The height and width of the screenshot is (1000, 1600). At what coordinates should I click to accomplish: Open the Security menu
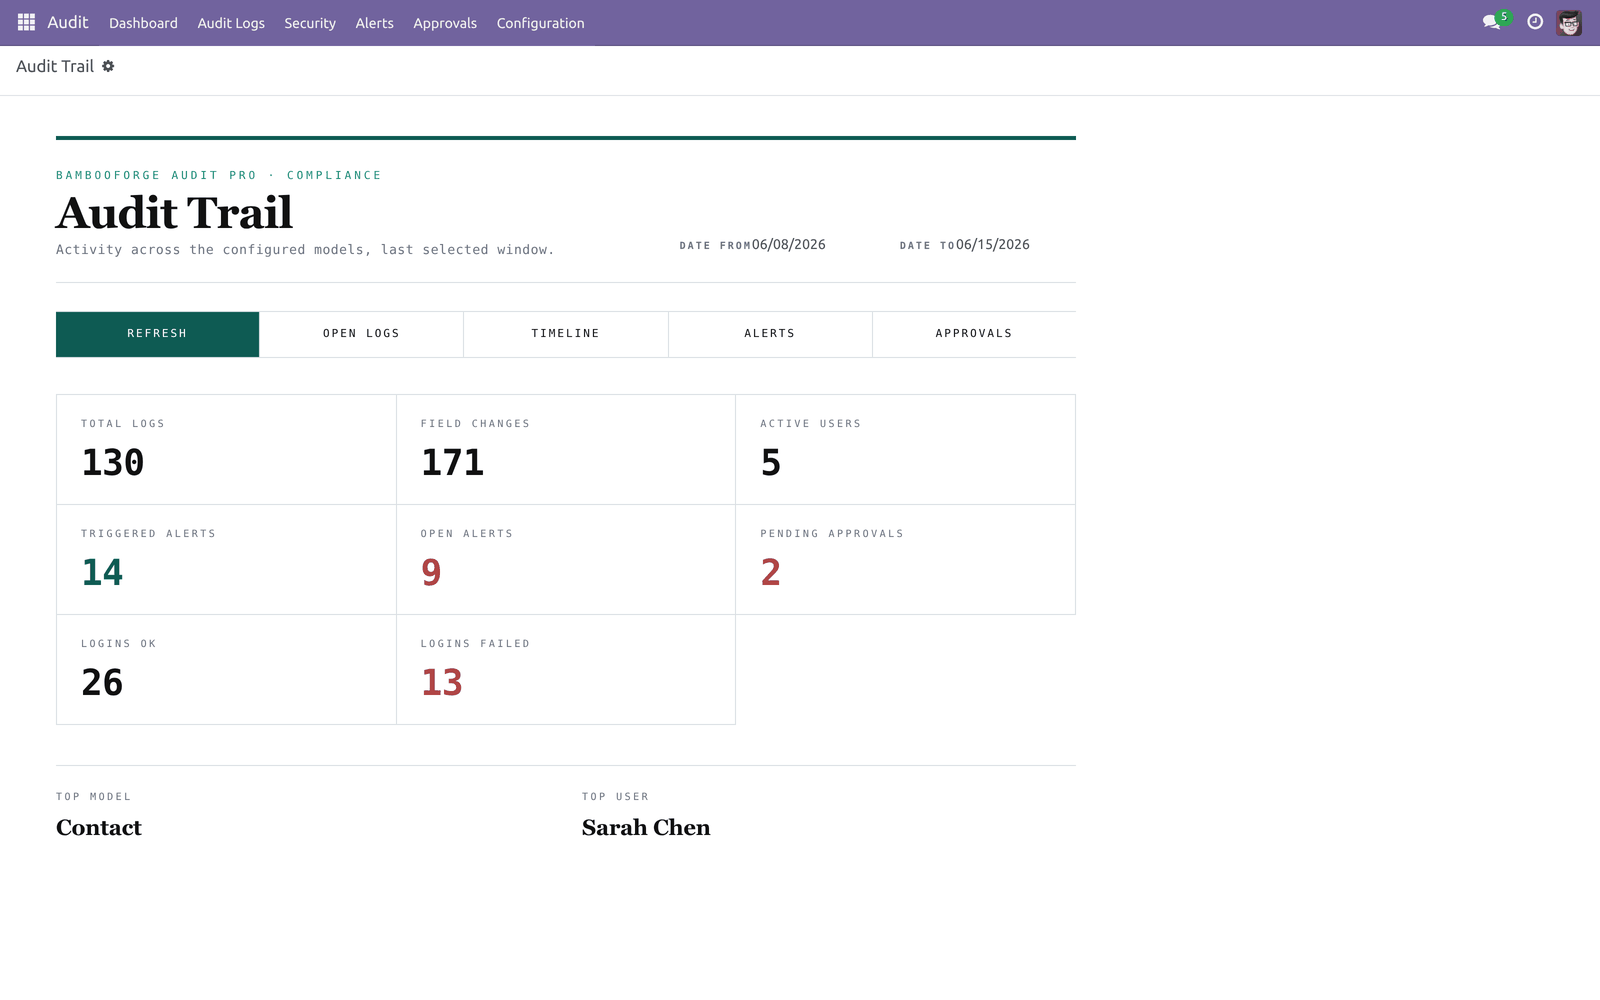pyautogui.click(x=310, y=23)
